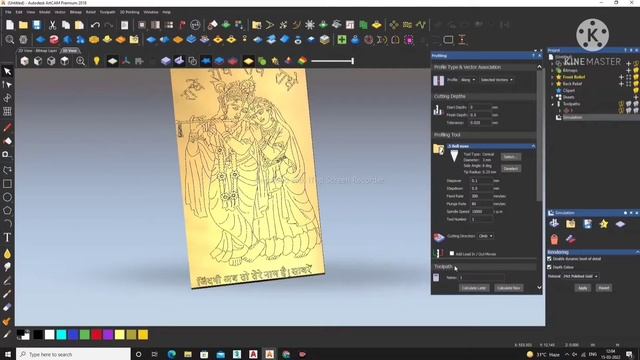Collapse the Rendering section
The width and height of the screenshot is (640, 360).
click(637, 252)
